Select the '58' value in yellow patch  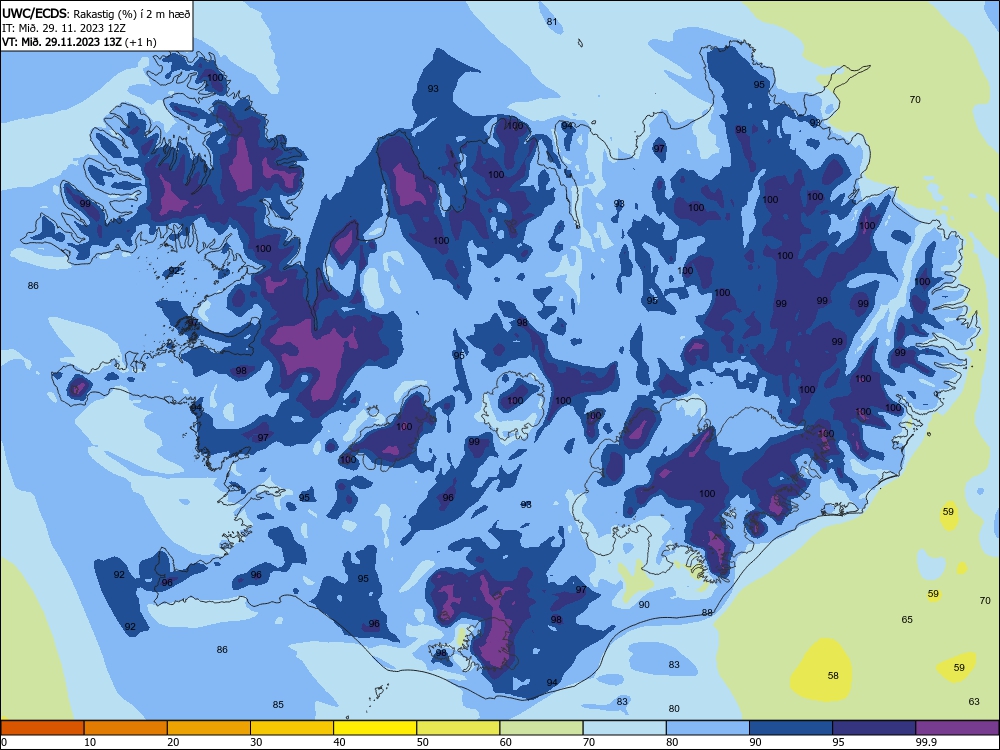coord(833,675)
